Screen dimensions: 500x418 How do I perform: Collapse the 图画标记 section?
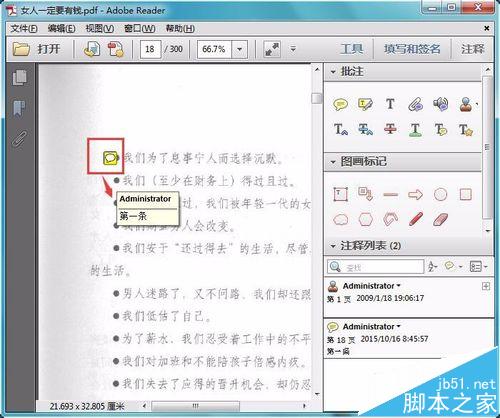333,162
